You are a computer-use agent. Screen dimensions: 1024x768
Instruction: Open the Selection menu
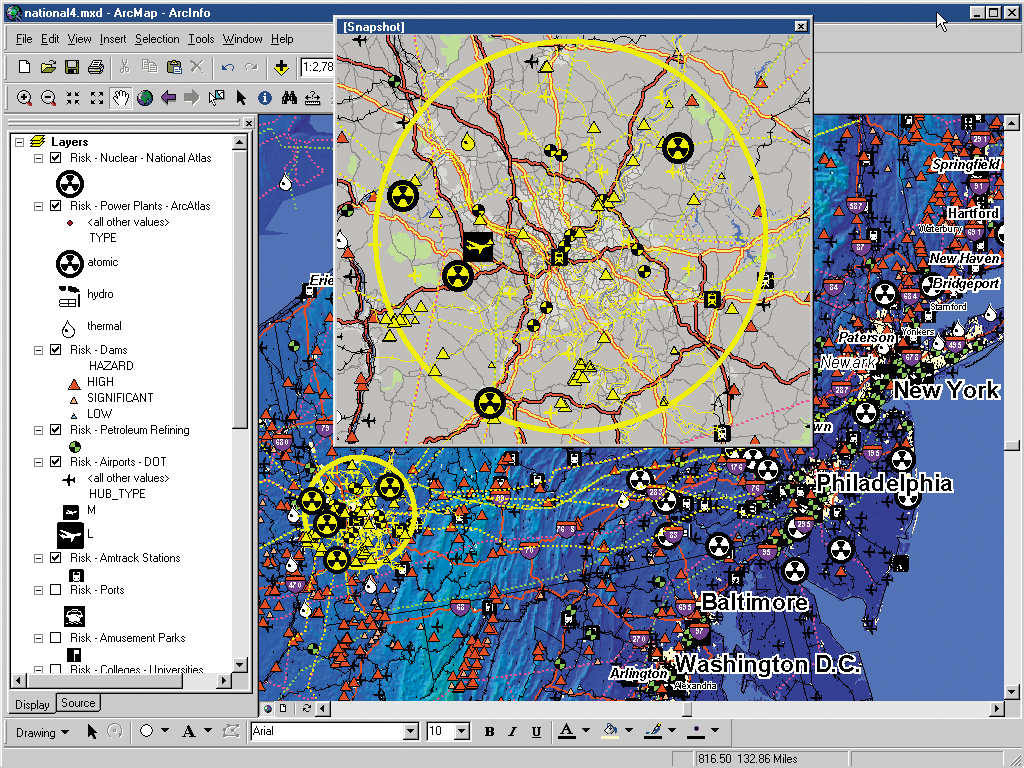tap(157, 39)
